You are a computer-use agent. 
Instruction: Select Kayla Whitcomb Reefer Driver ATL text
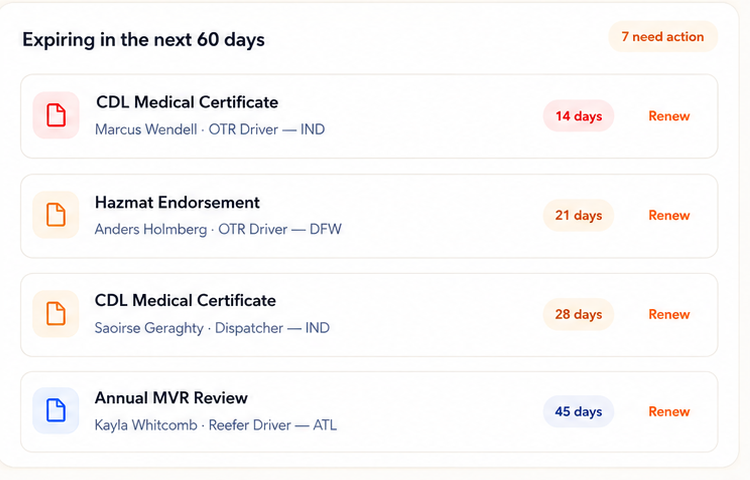(x=215, y=425)
